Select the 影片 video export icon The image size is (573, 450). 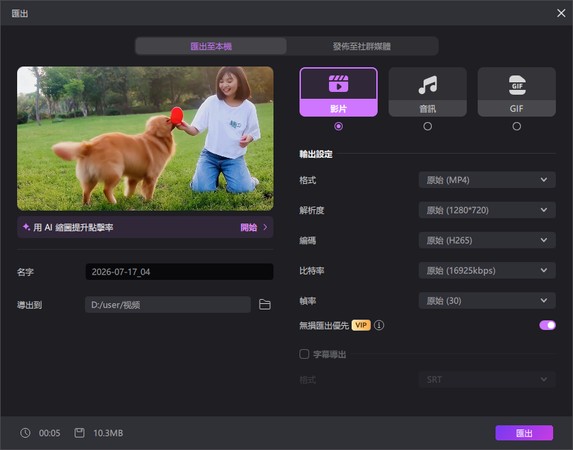point(338,84)
